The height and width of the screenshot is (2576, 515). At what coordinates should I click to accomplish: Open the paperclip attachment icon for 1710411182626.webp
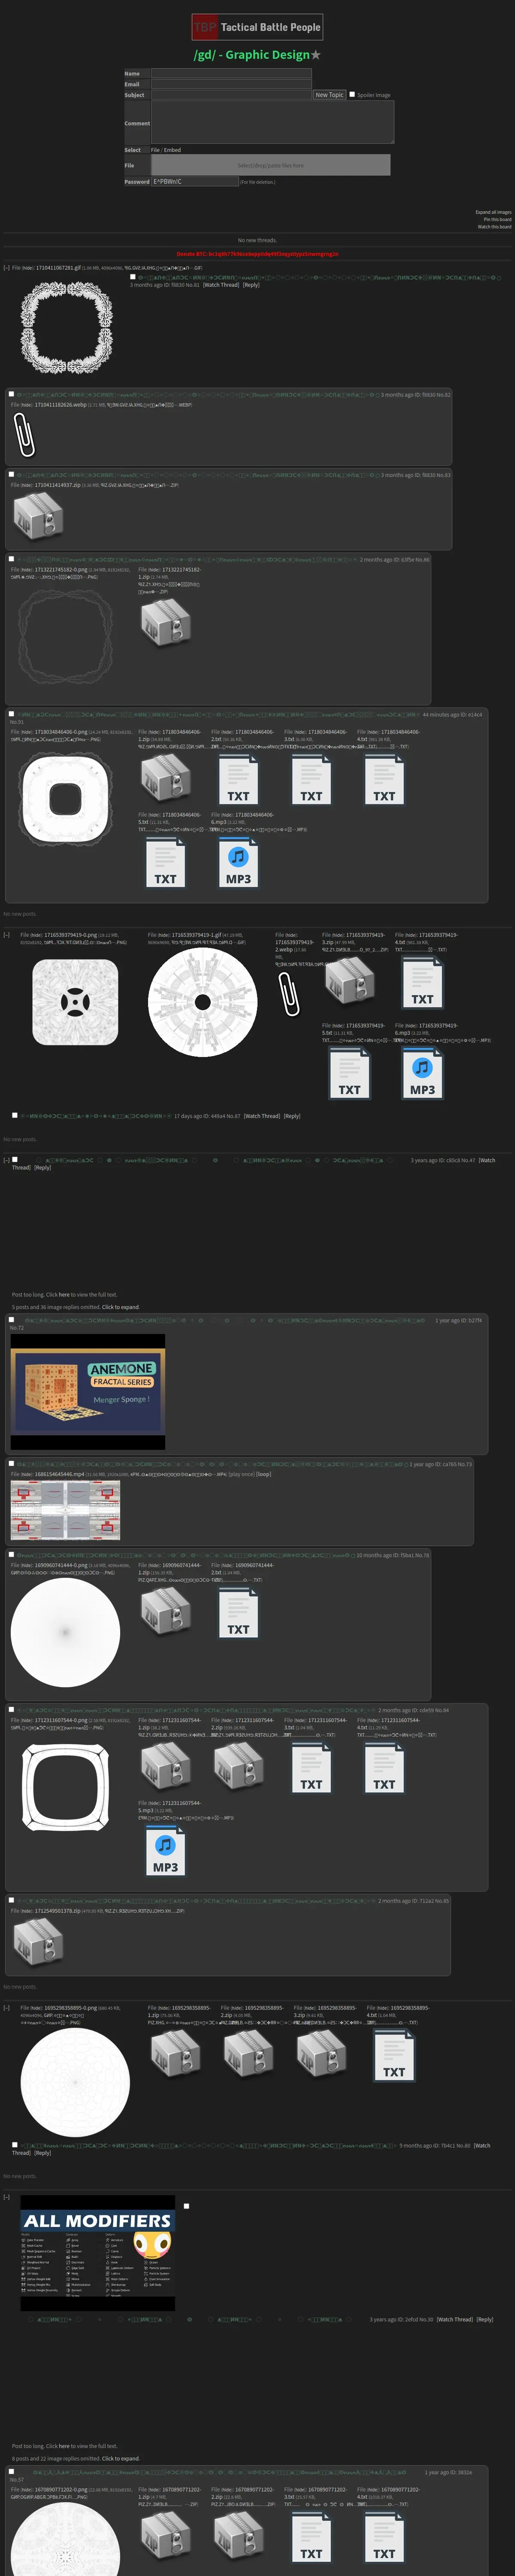click(x=25, y=434)
